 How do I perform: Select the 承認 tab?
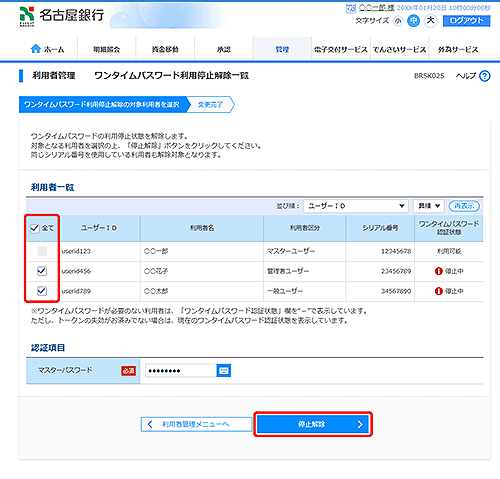(x=224, y=49)
